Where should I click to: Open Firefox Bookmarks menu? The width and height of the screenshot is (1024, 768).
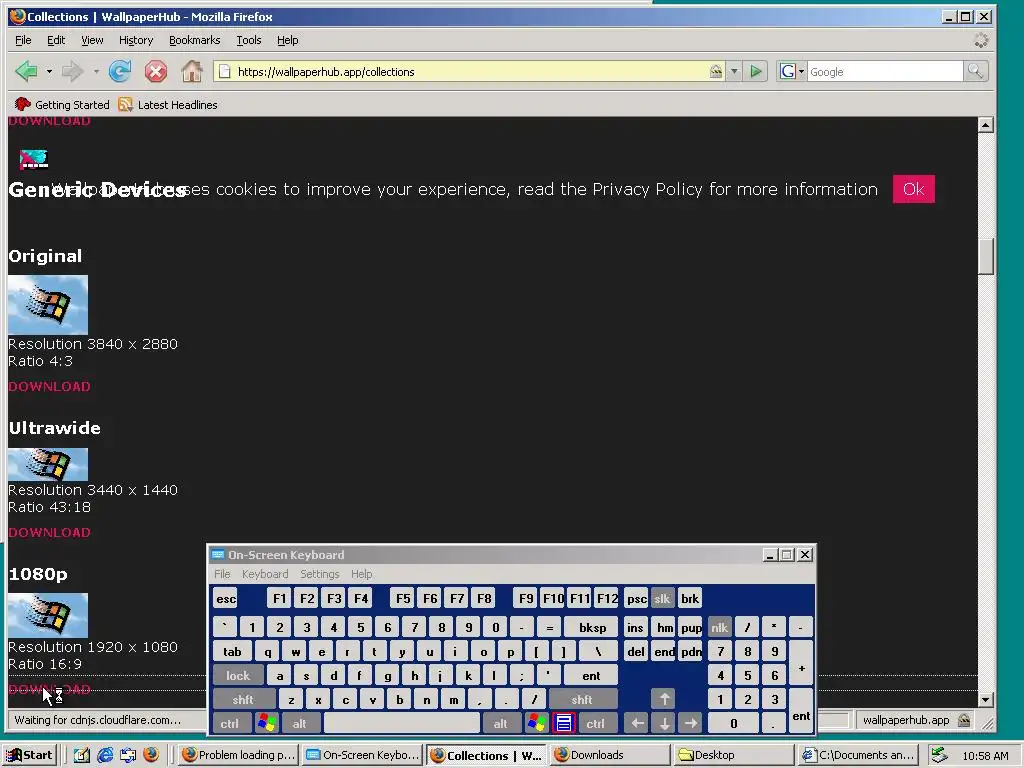(x=195, y=40)
